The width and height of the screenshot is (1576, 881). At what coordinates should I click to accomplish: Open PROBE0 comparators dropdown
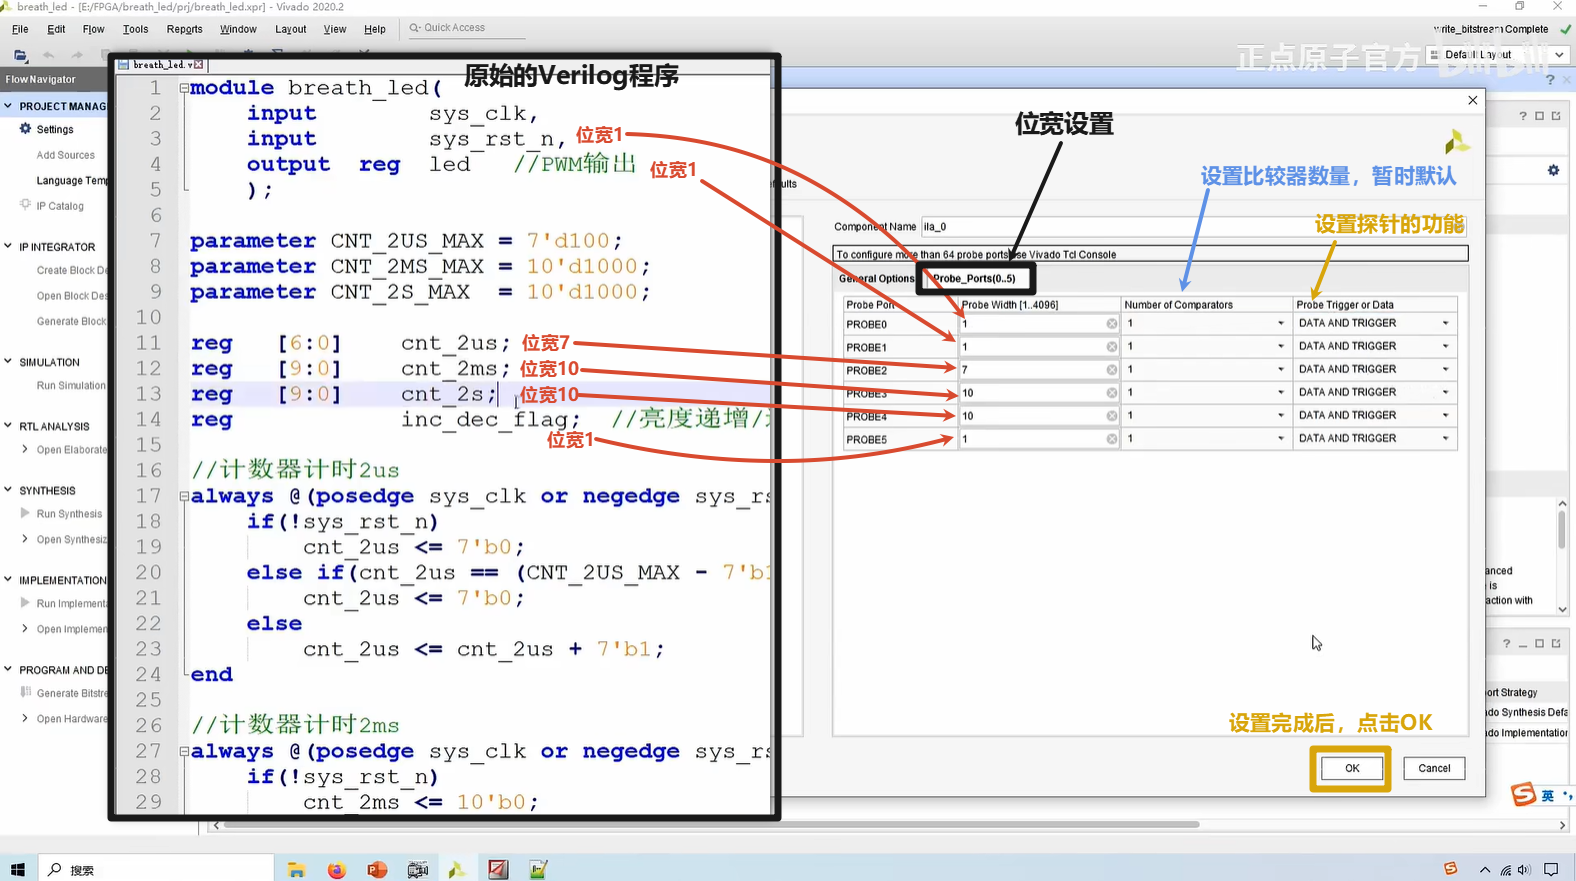1280,323
